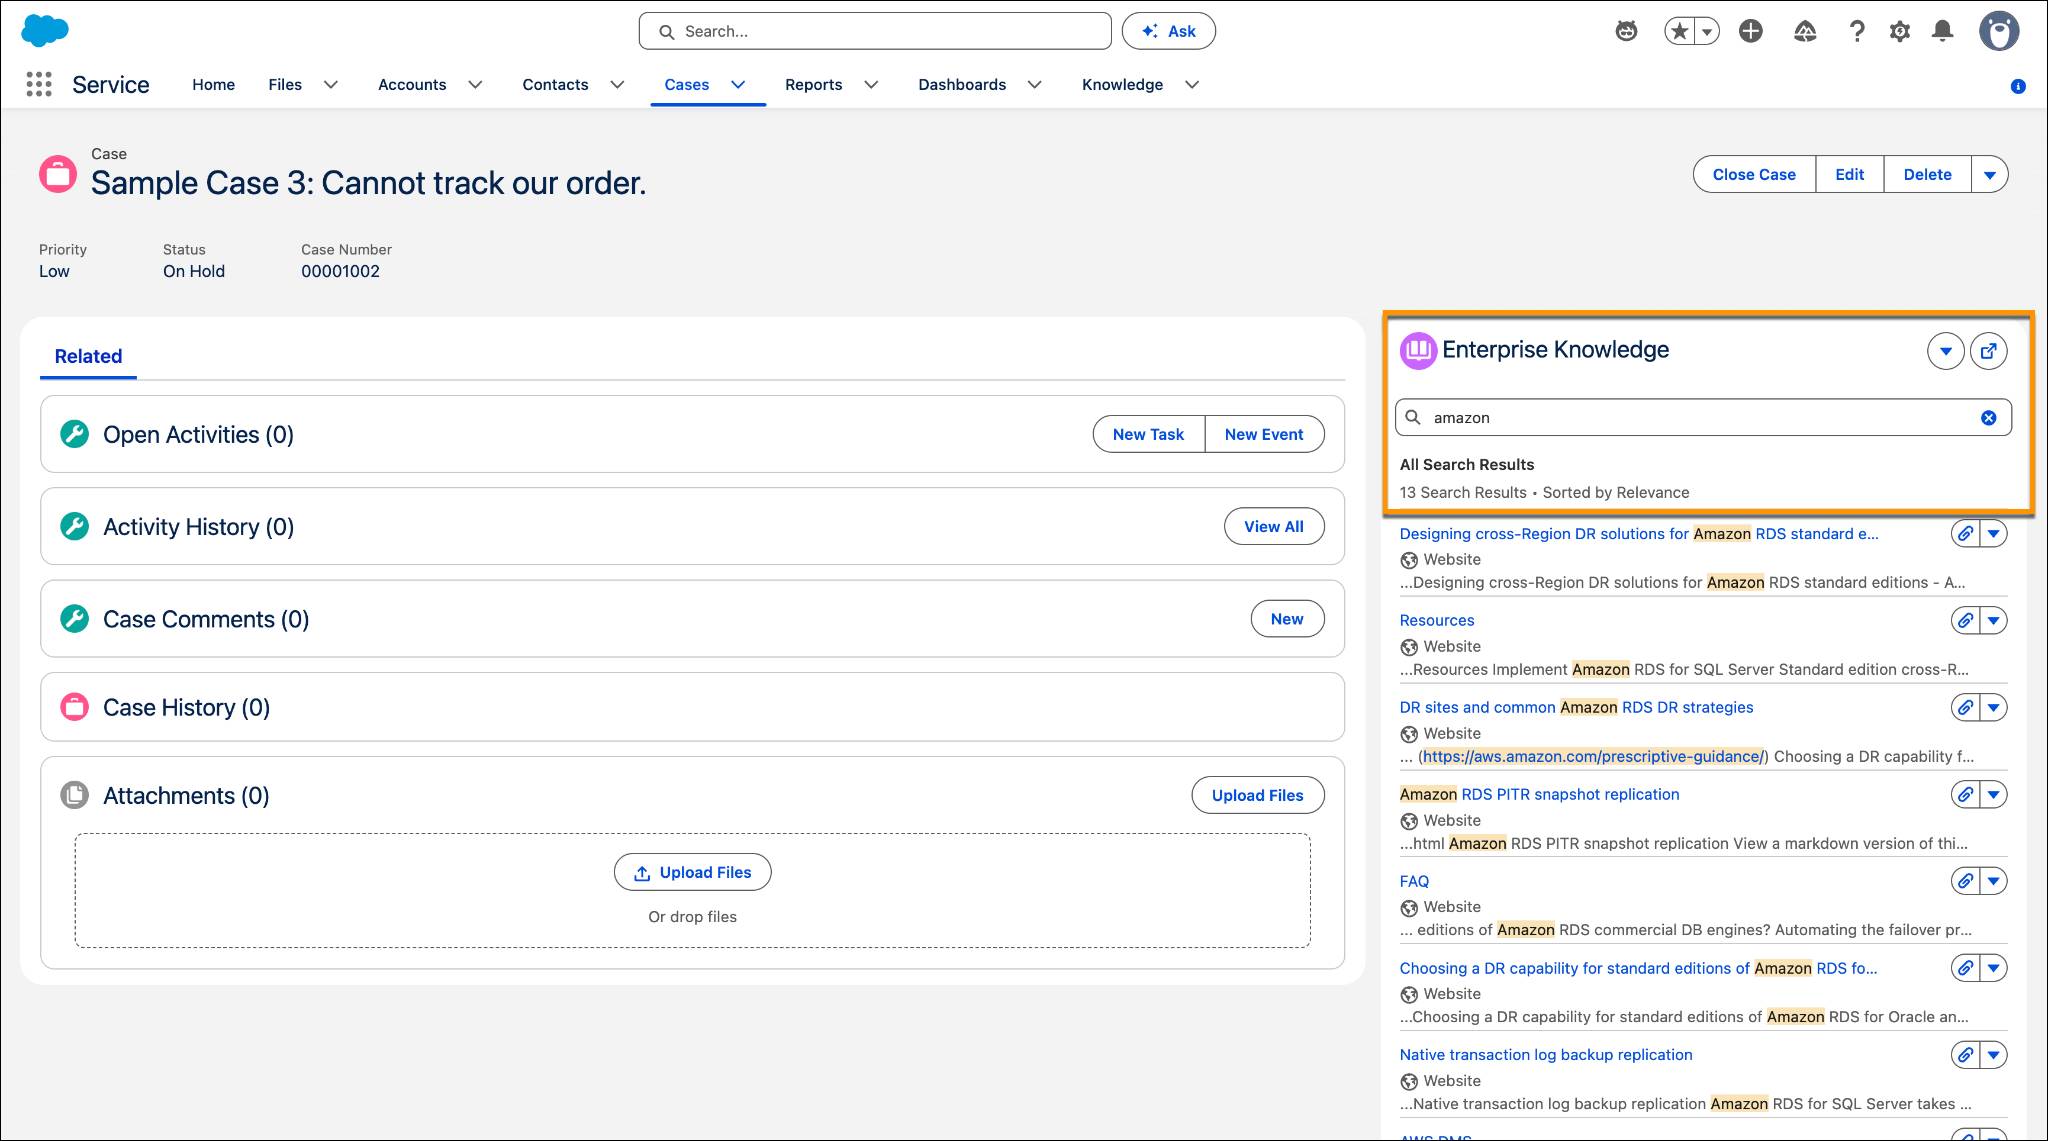Open the dropdown for the FAQ result
Screen dimensions: 2048x1141
pyautogui.click(x=1994, y=881)
